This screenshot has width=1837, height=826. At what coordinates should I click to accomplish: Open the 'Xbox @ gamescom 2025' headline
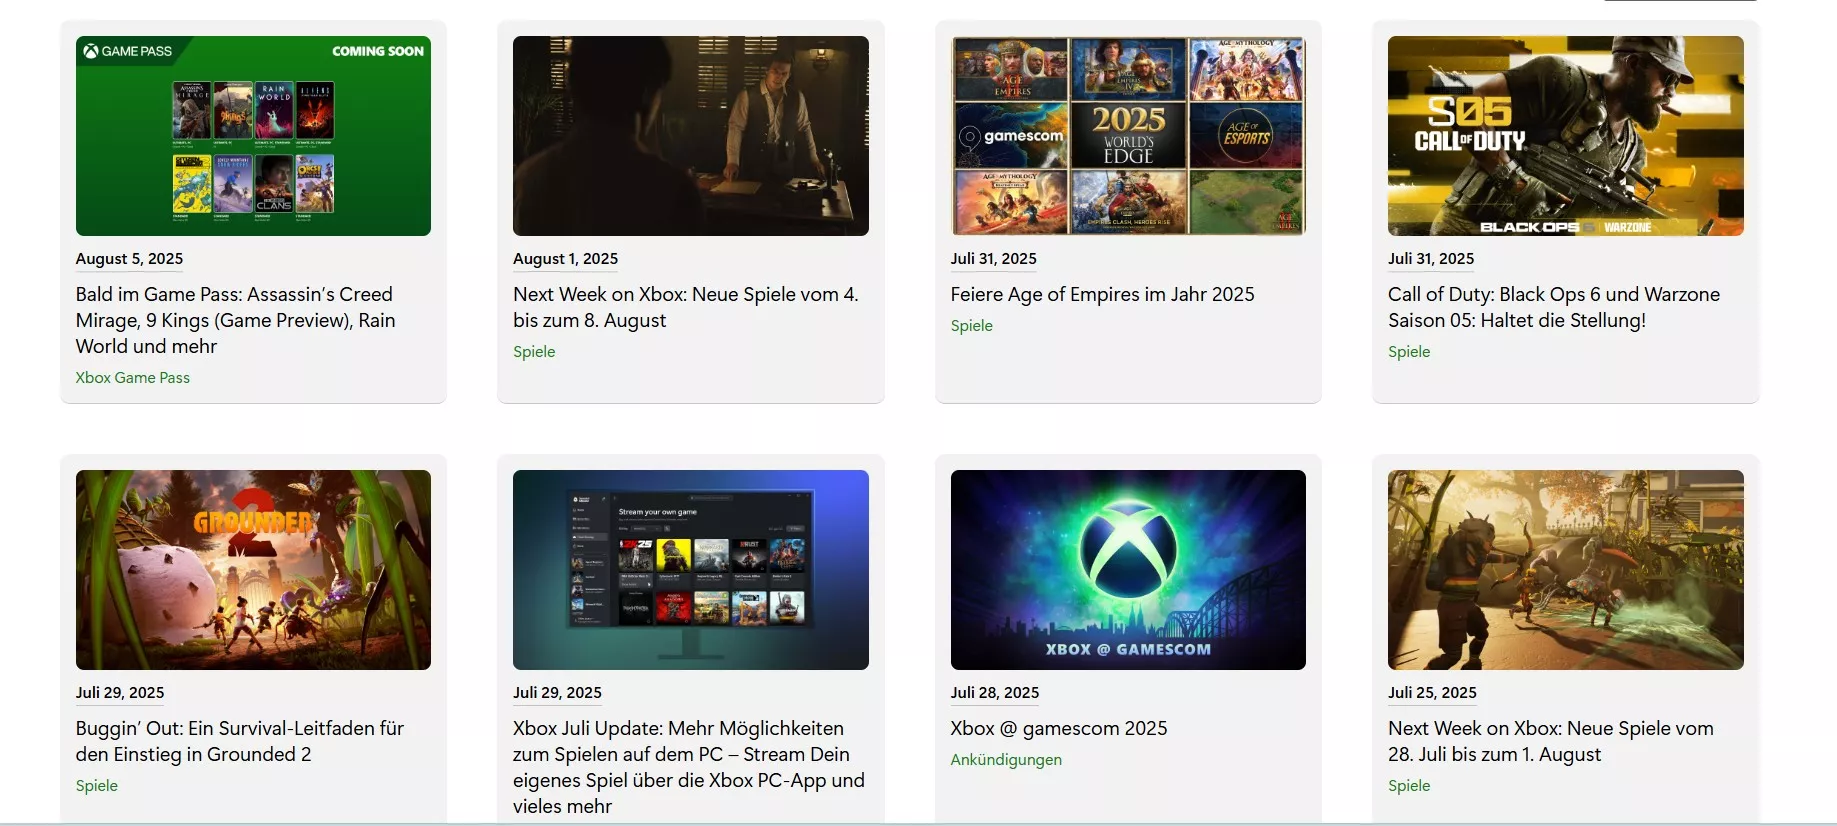pos(1058,728)
